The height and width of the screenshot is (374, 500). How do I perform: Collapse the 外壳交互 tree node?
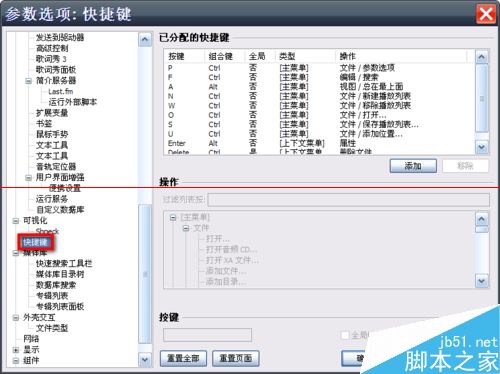pyautogui.click(x=16, y=318)
